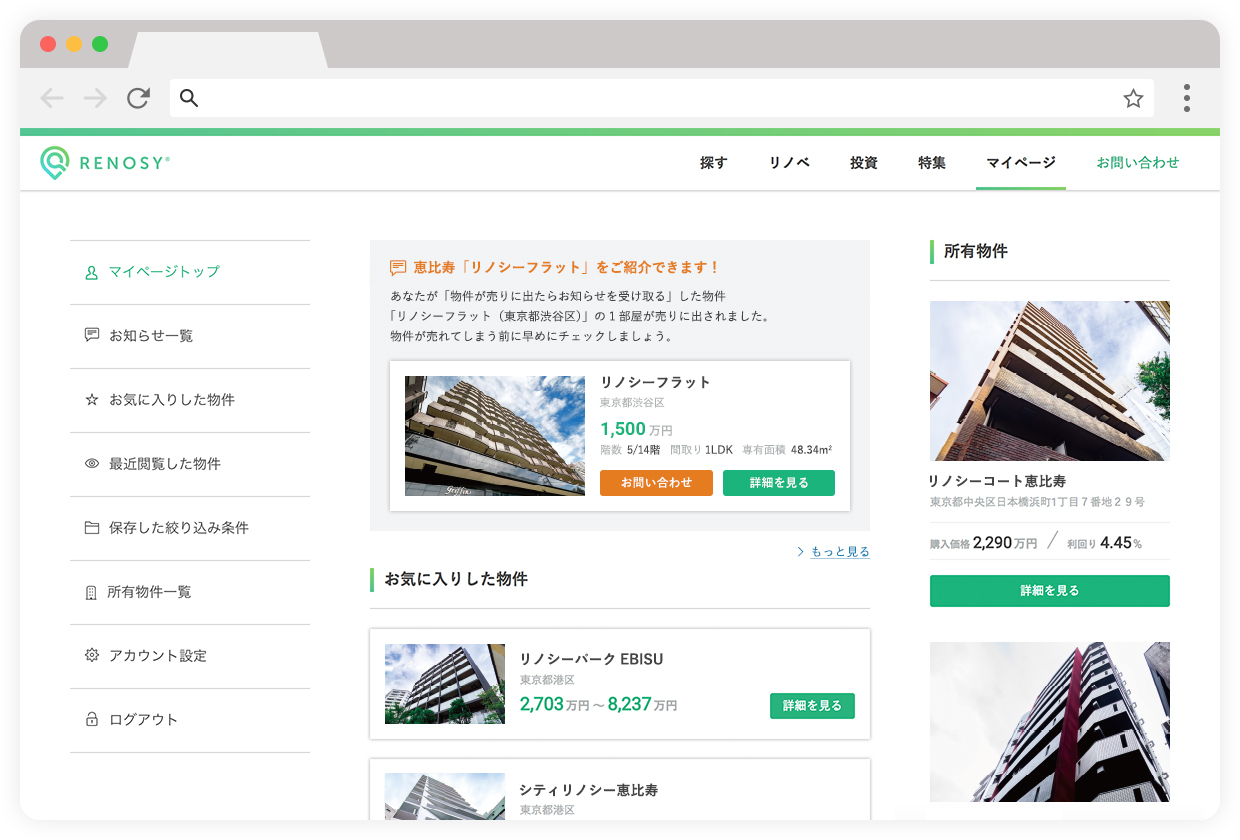
Task: Reload the page with refresh icon
Action: point(138,98)
